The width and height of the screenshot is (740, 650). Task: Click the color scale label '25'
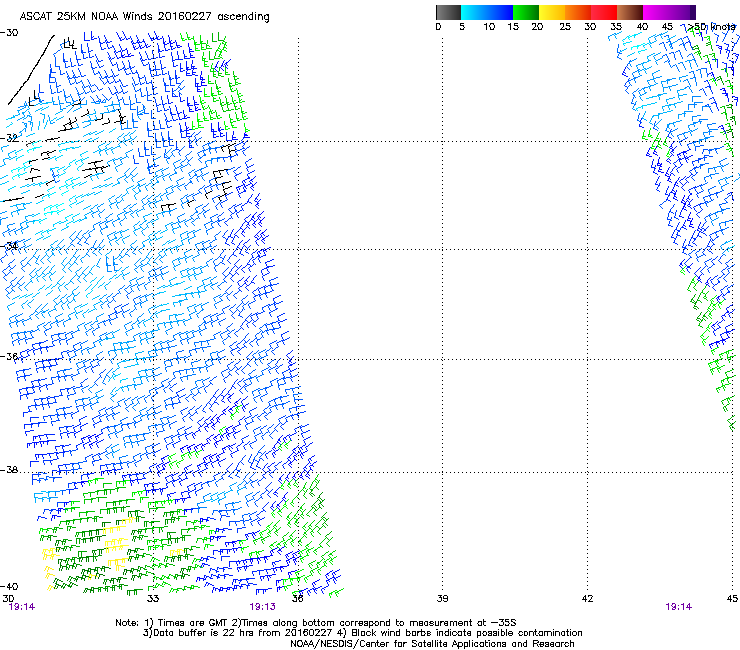click(565, 27)
